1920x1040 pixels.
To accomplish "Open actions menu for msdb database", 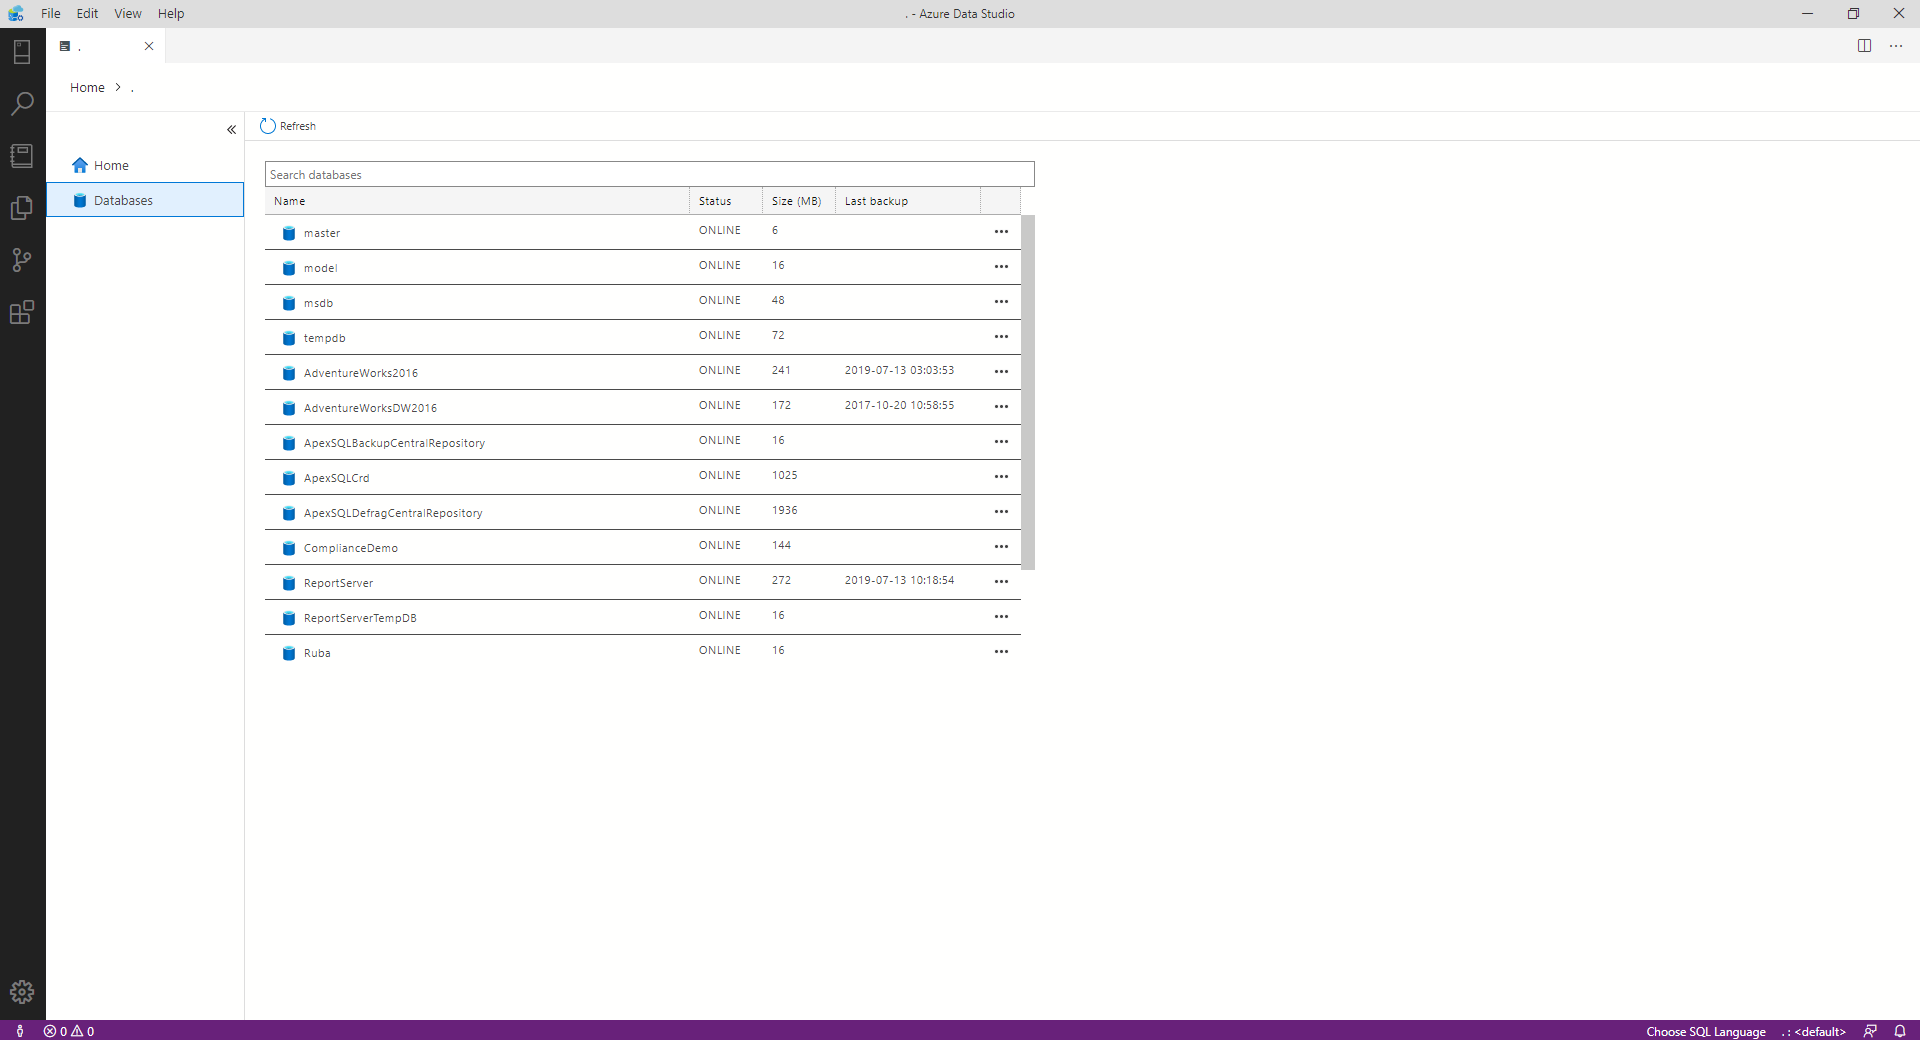I will 1001,302.
